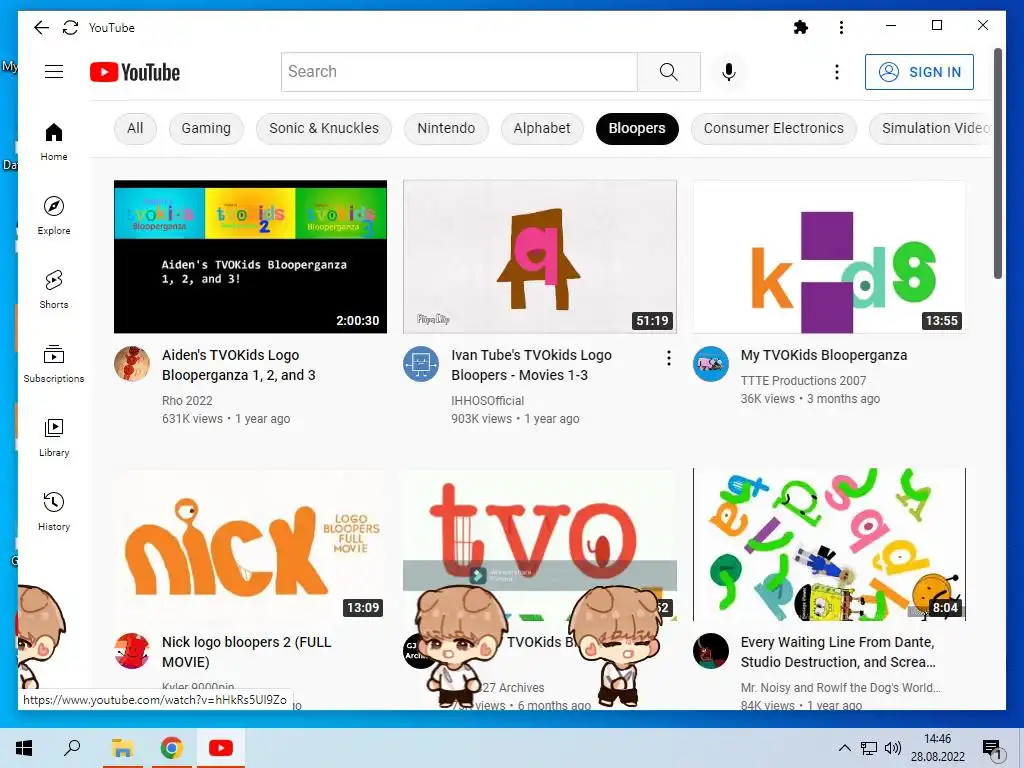Open the volume speaker tray icon
The width and height of the screenshot is (1024, 768).
pos(892,748)
